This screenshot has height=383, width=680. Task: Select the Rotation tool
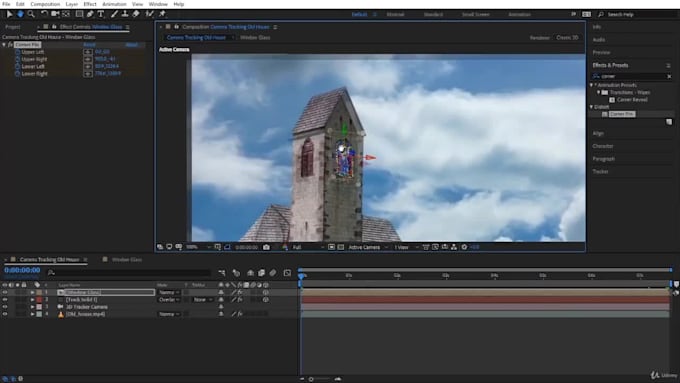tap(44, 14)
